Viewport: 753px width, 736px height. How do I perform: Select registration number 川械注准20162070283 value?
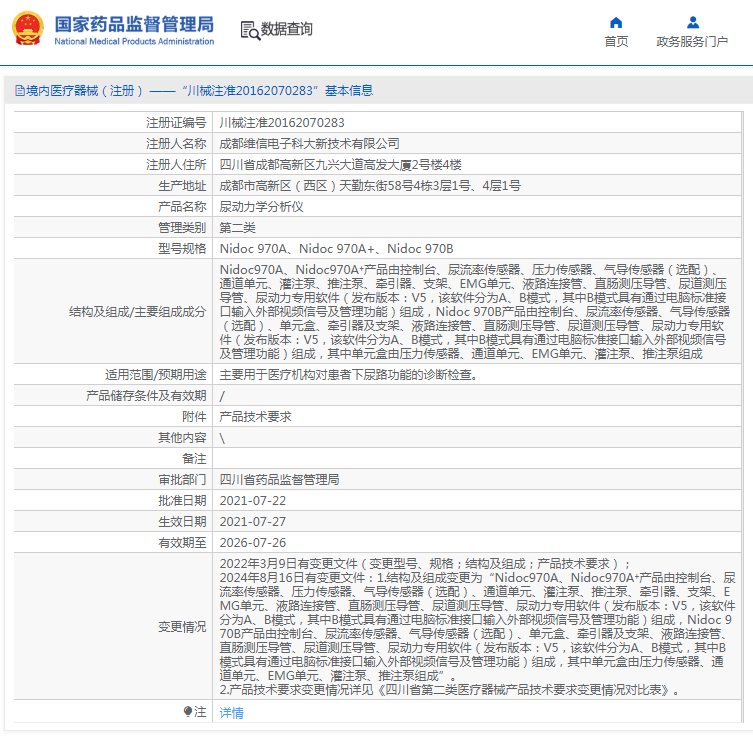(281, 123)
